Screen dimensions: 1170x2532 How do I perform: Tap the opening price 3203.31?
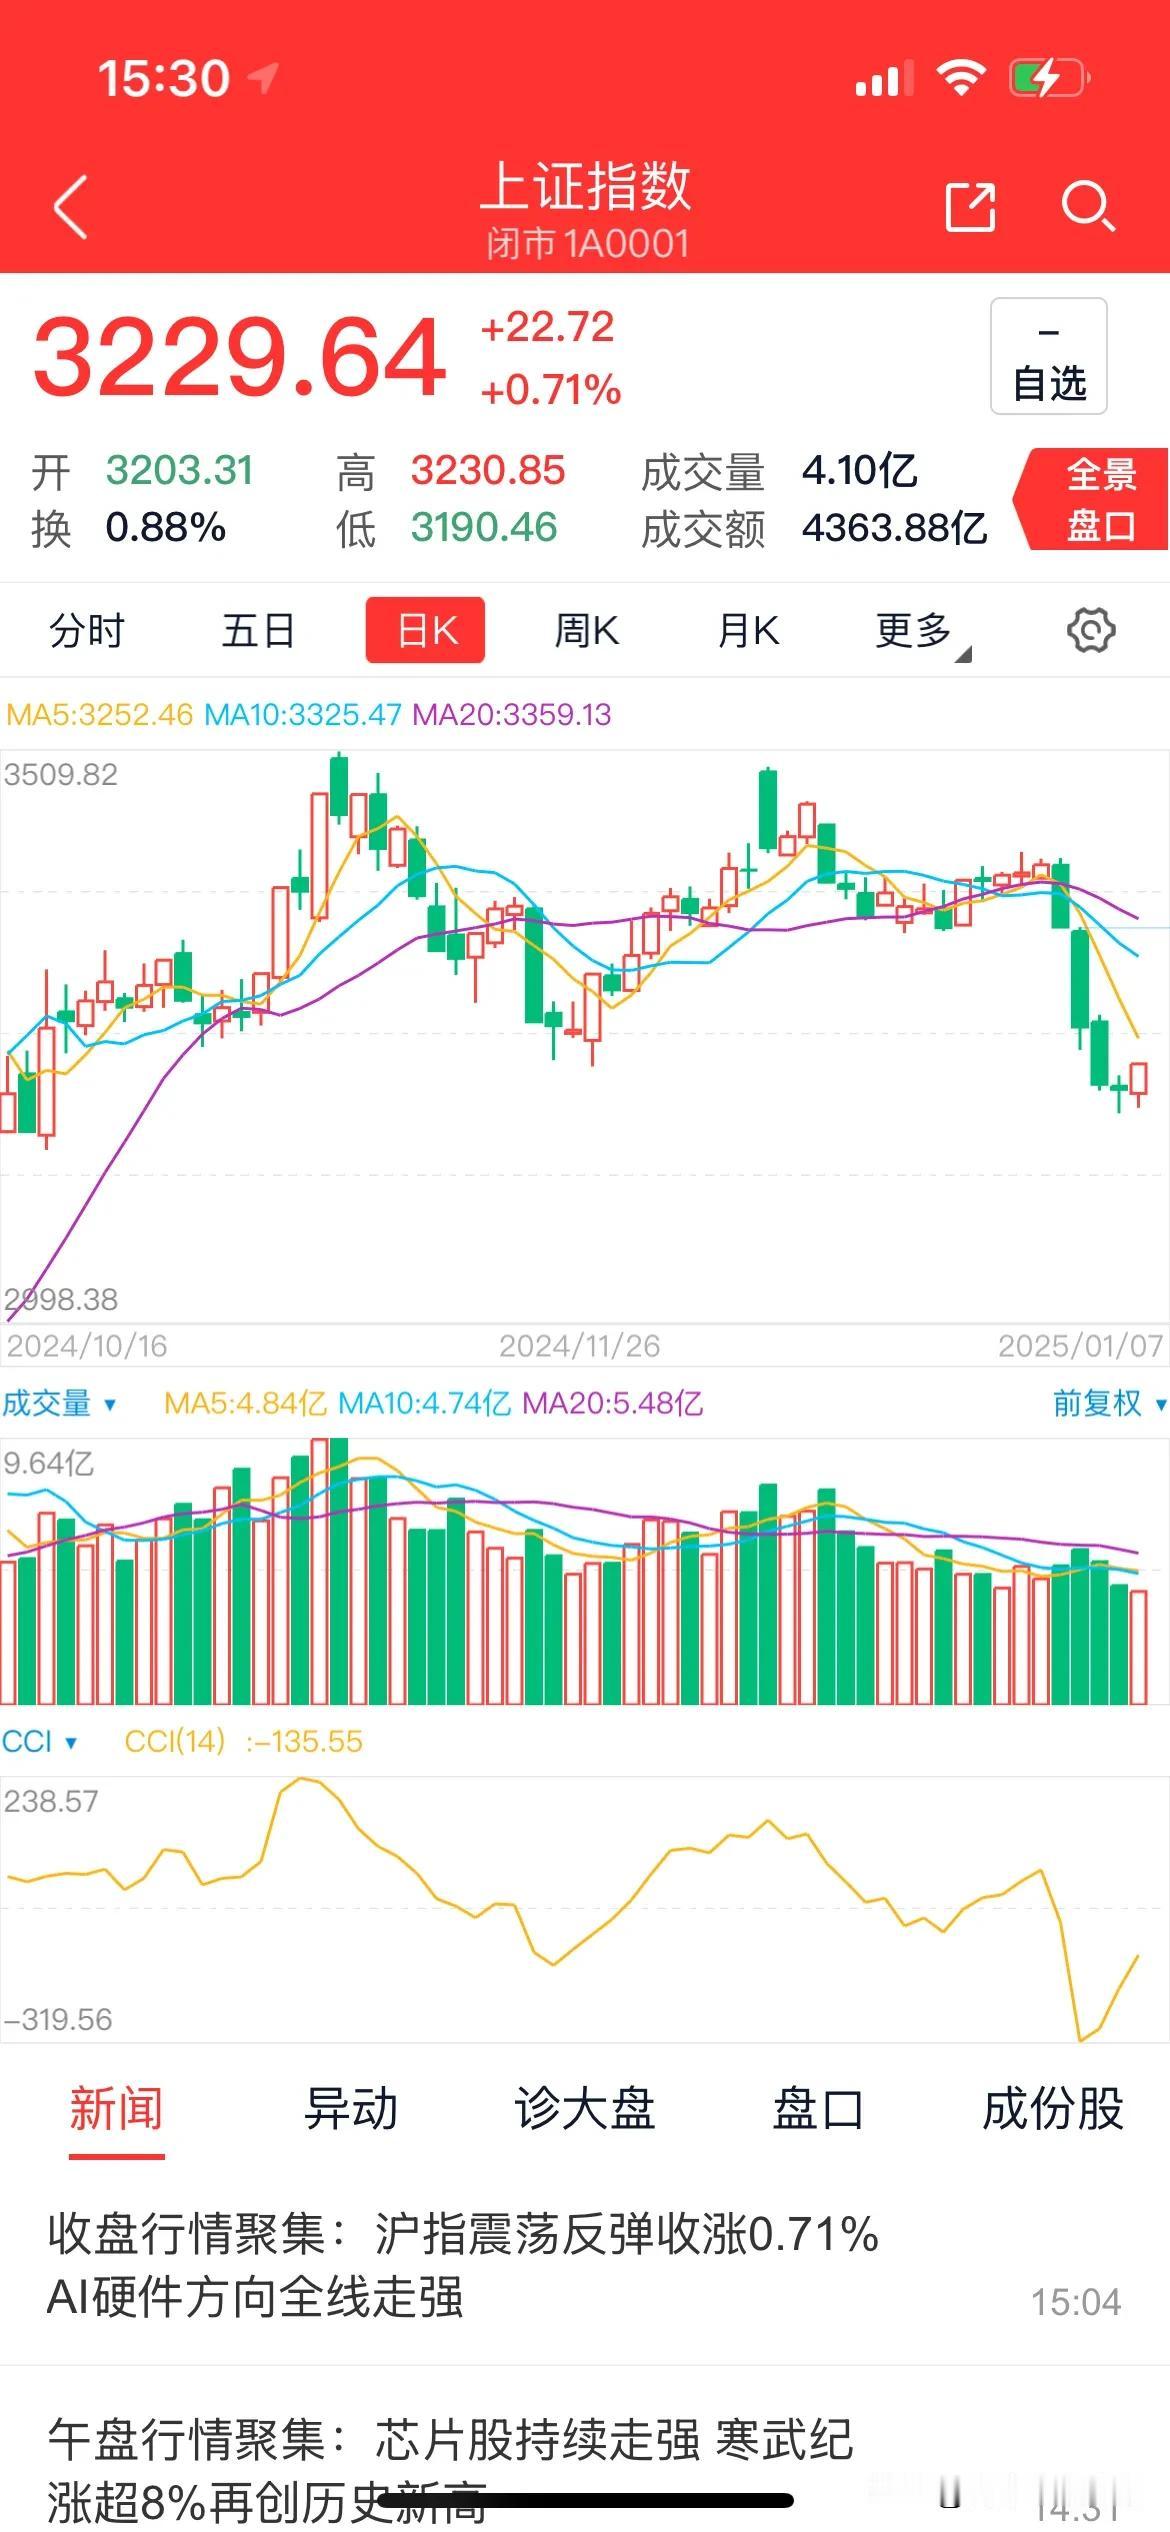click(180, 470)
